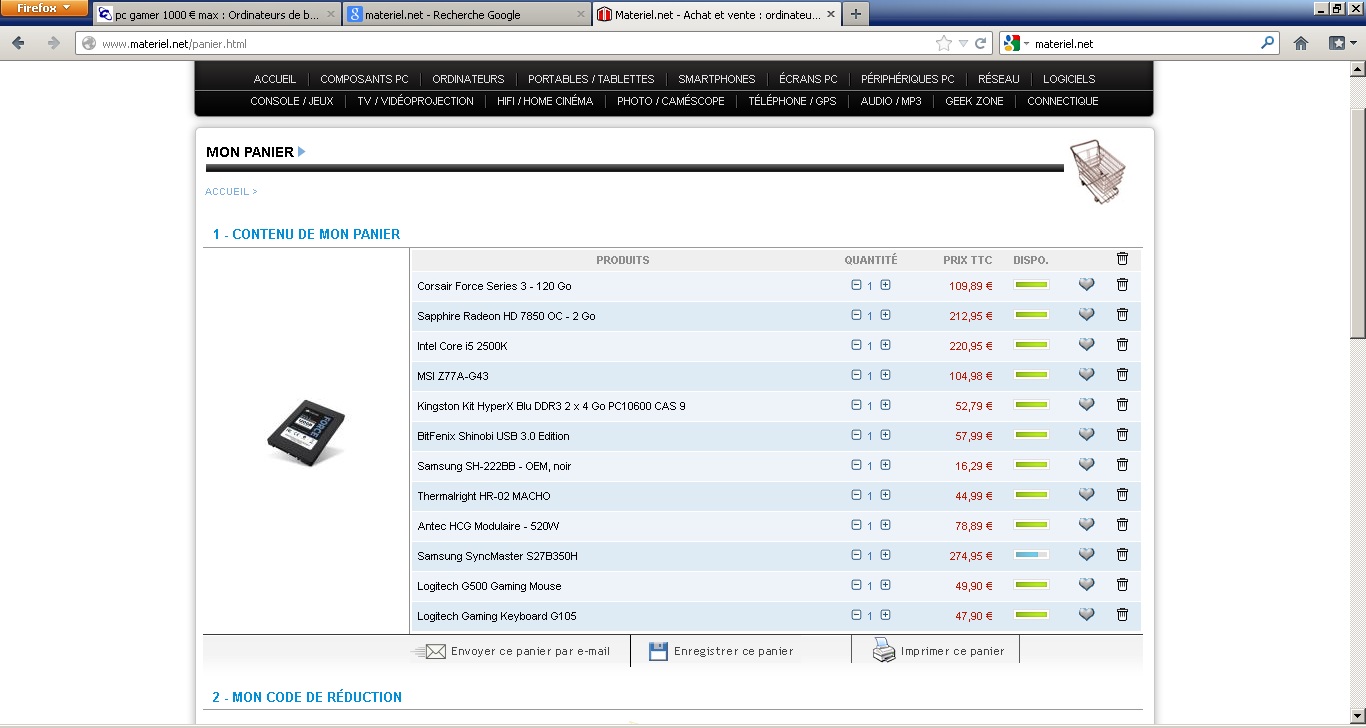The width and height of the screenshot is (1366, 728).
Task: Click the Firefox home button
Action: 1301,43
